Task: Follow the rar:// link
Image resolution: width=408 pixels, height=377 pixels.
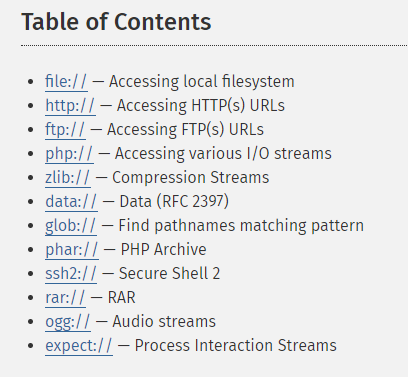Action: (x=65, y=298)
